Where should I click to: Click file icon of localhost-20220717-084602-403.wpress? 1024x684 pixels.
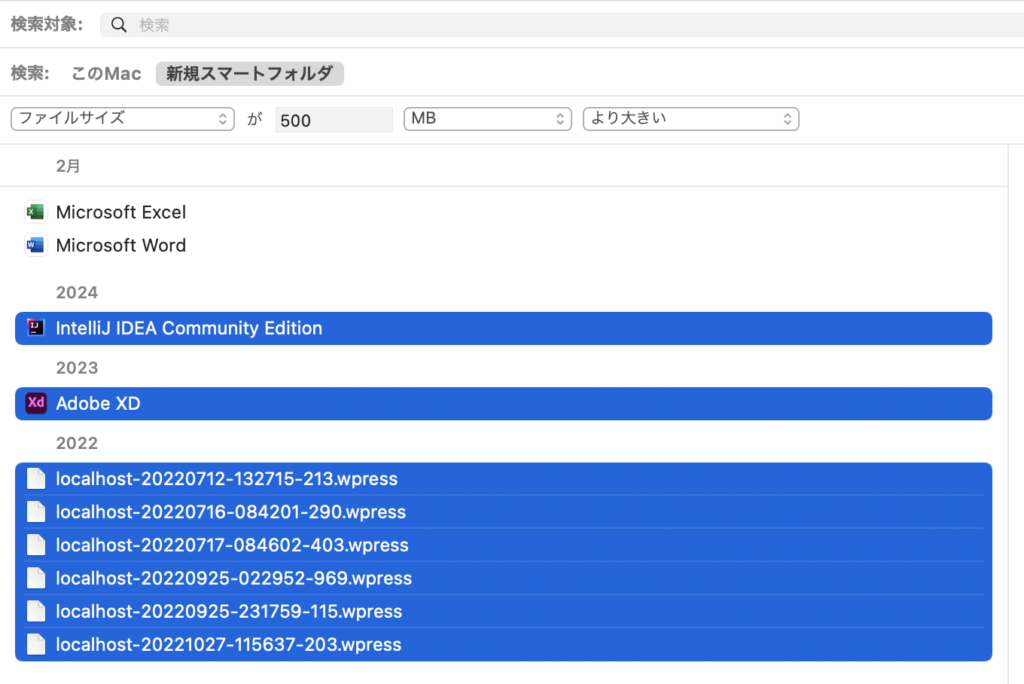36,545
